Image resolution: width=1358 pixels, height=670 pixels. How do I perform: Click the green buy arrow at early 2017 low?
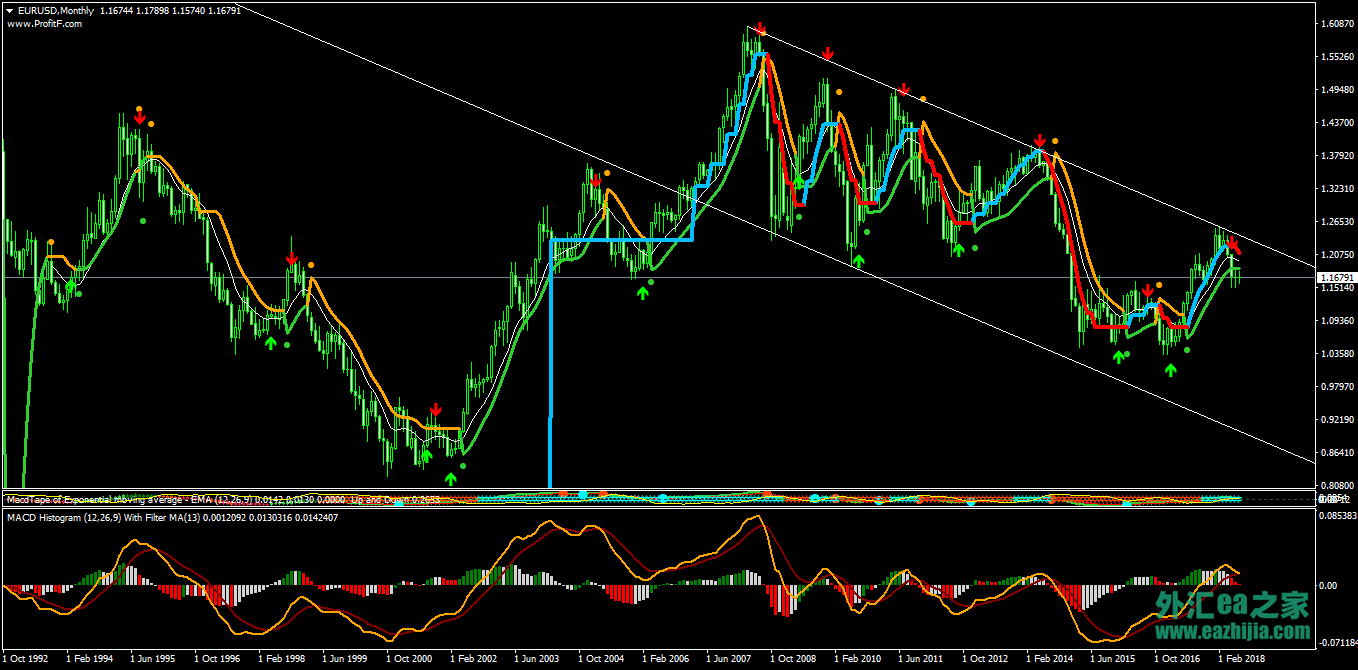(1170, 371)
